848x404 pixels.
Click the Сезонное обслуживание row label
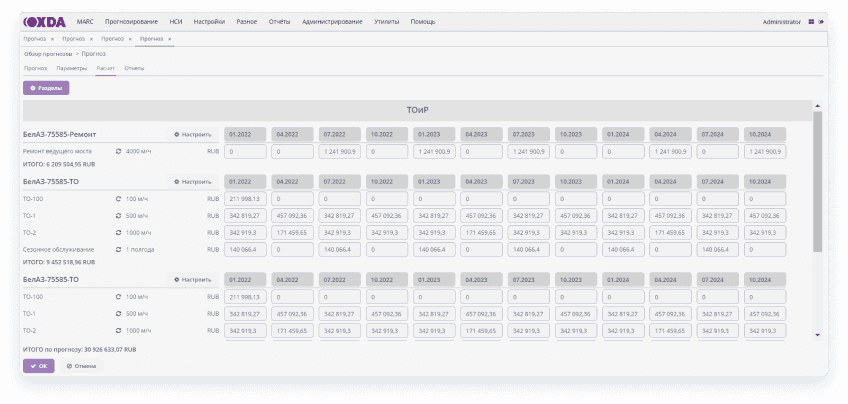point(59,250)
